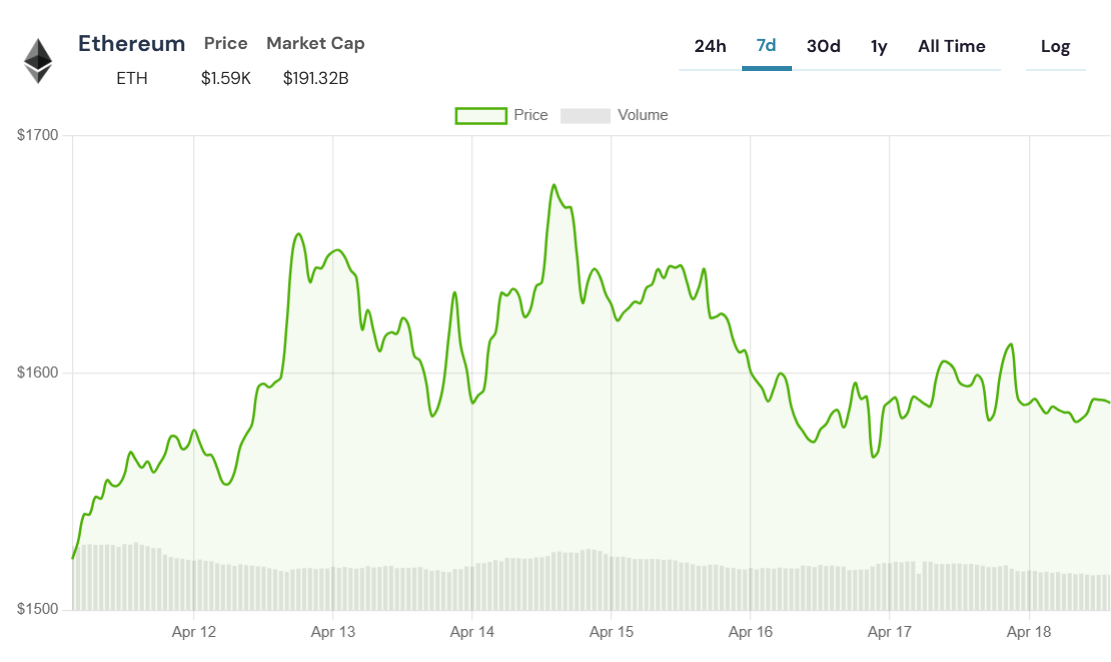This screenshot has height=662, width=1111.
Task: Click the Market Cap column header
Action: pos(315,43)
